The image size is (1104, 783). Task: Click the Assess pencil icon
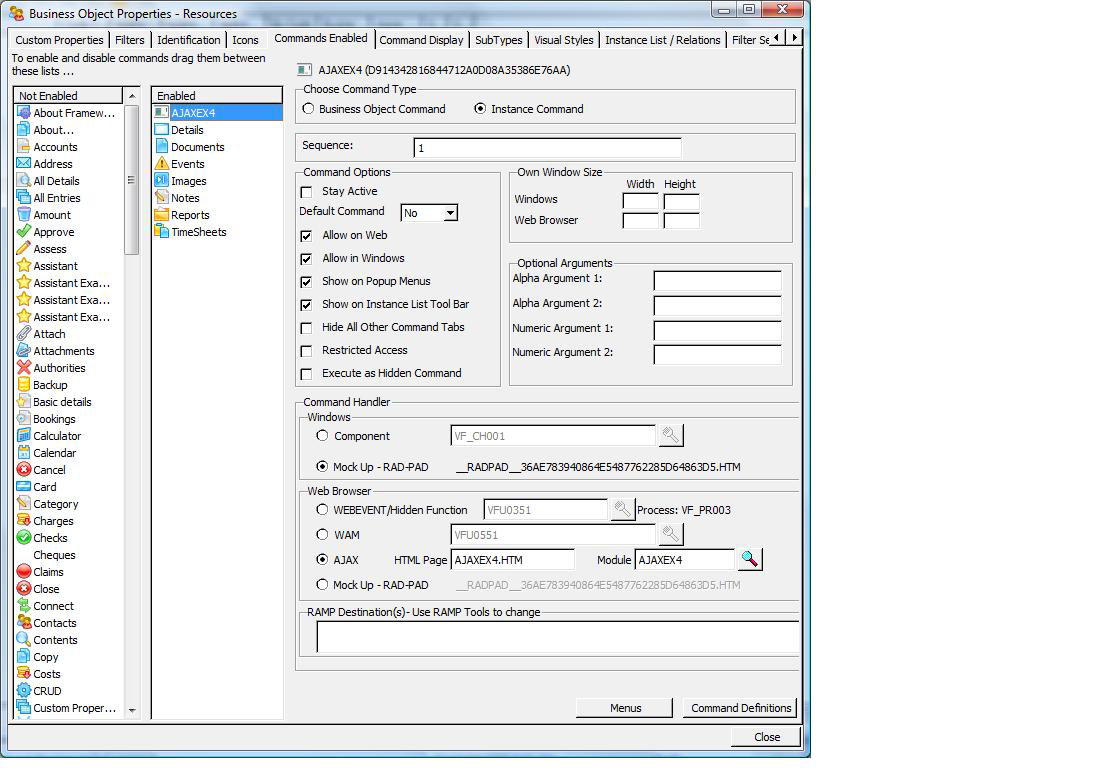pyautogui.click(x=24, y=249)
